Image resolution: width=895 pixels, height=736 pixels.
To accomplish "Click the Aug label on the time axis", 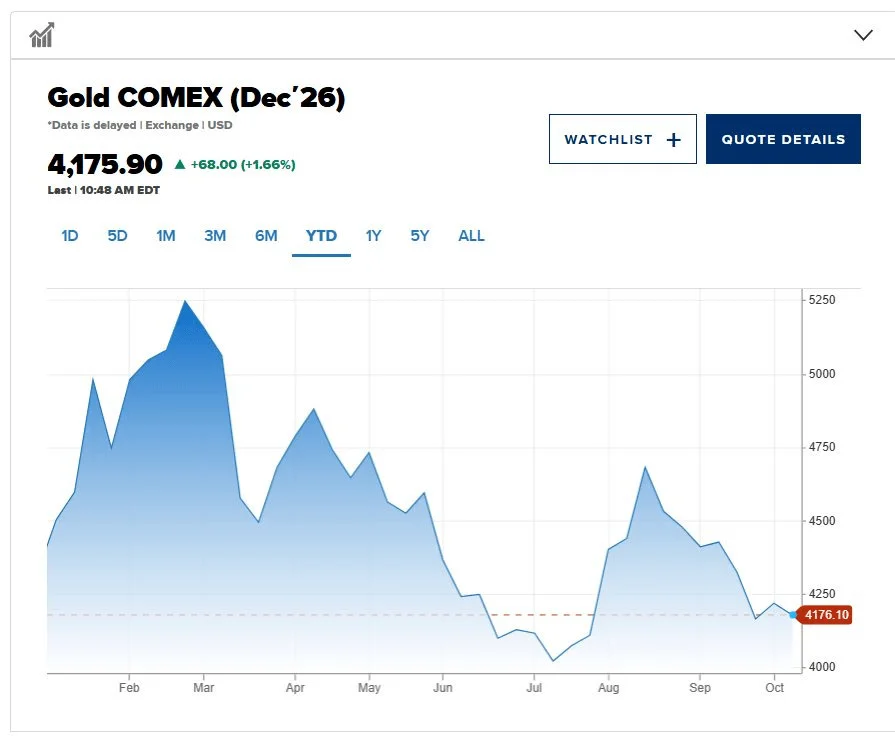I will [x=608, y=687].
